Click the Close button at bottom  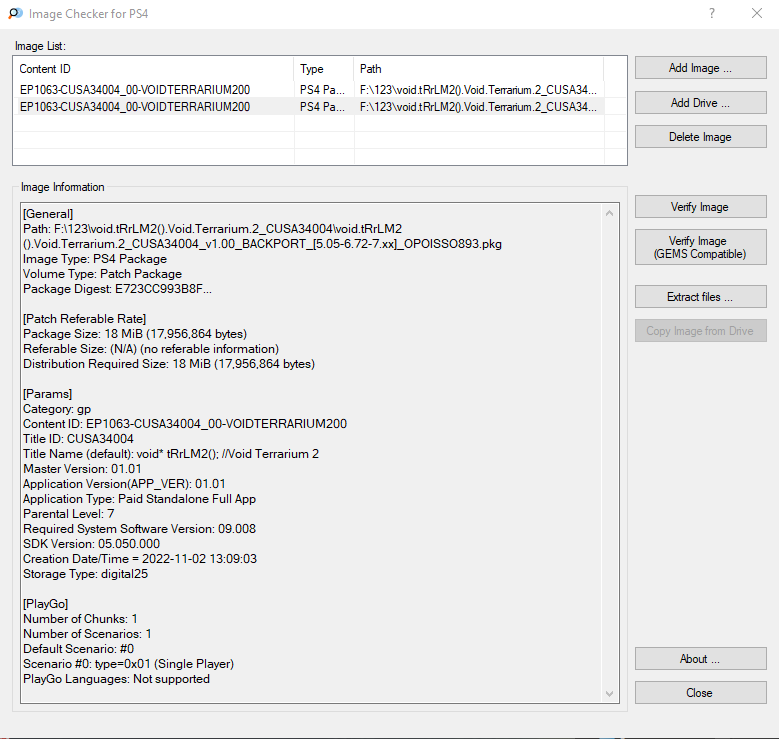701,693
